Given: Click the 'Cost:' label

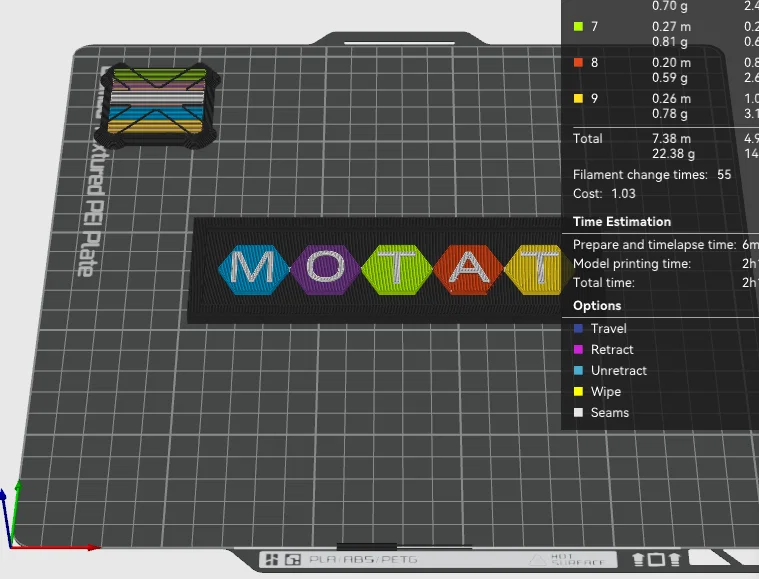Looking at the screenshot, I should point(588,194).
